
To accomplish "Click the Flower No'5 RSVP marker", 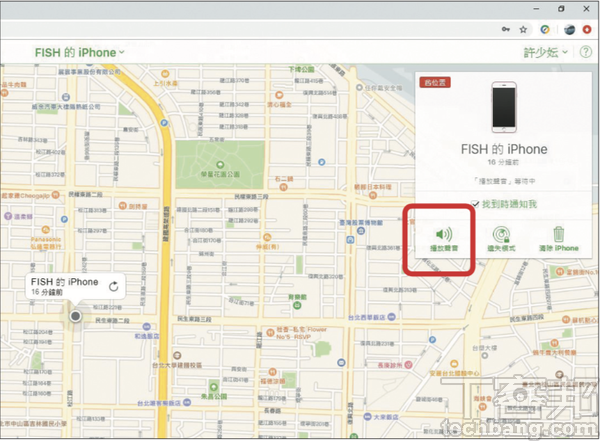I will coord(270,332).
